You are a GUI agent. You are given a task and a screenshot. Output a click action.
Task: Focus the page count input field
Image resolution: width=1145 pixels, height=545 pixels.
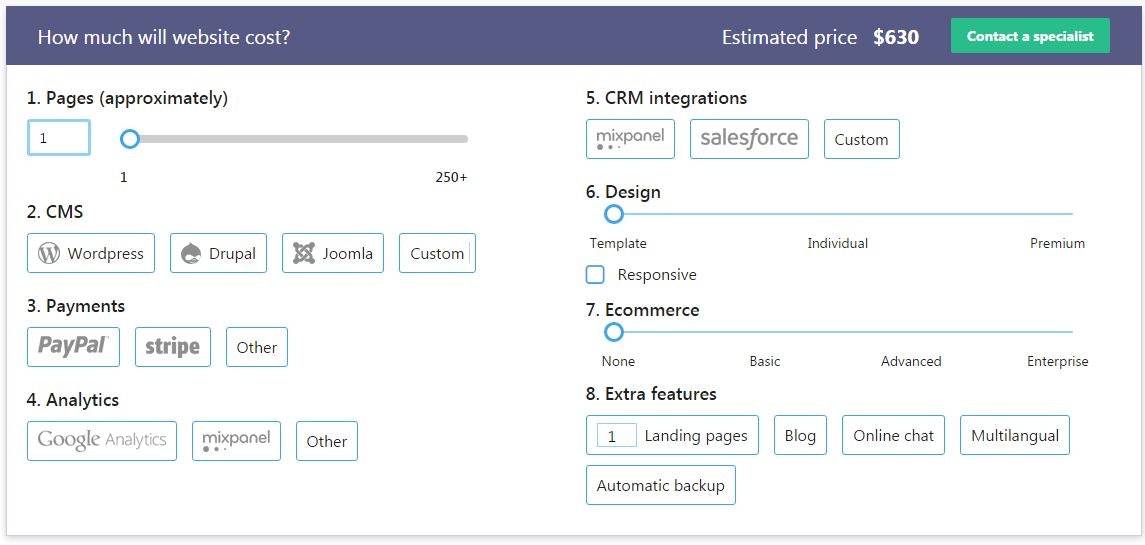click(59, 138)
